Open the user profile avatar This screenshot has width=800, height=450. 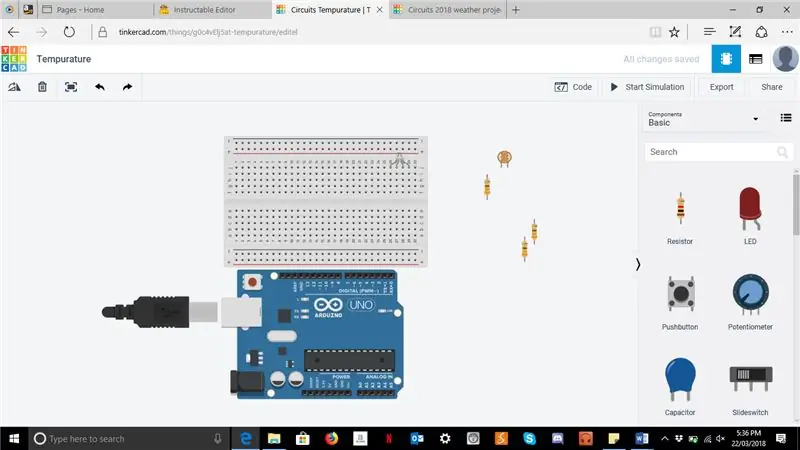pos(785,59)
